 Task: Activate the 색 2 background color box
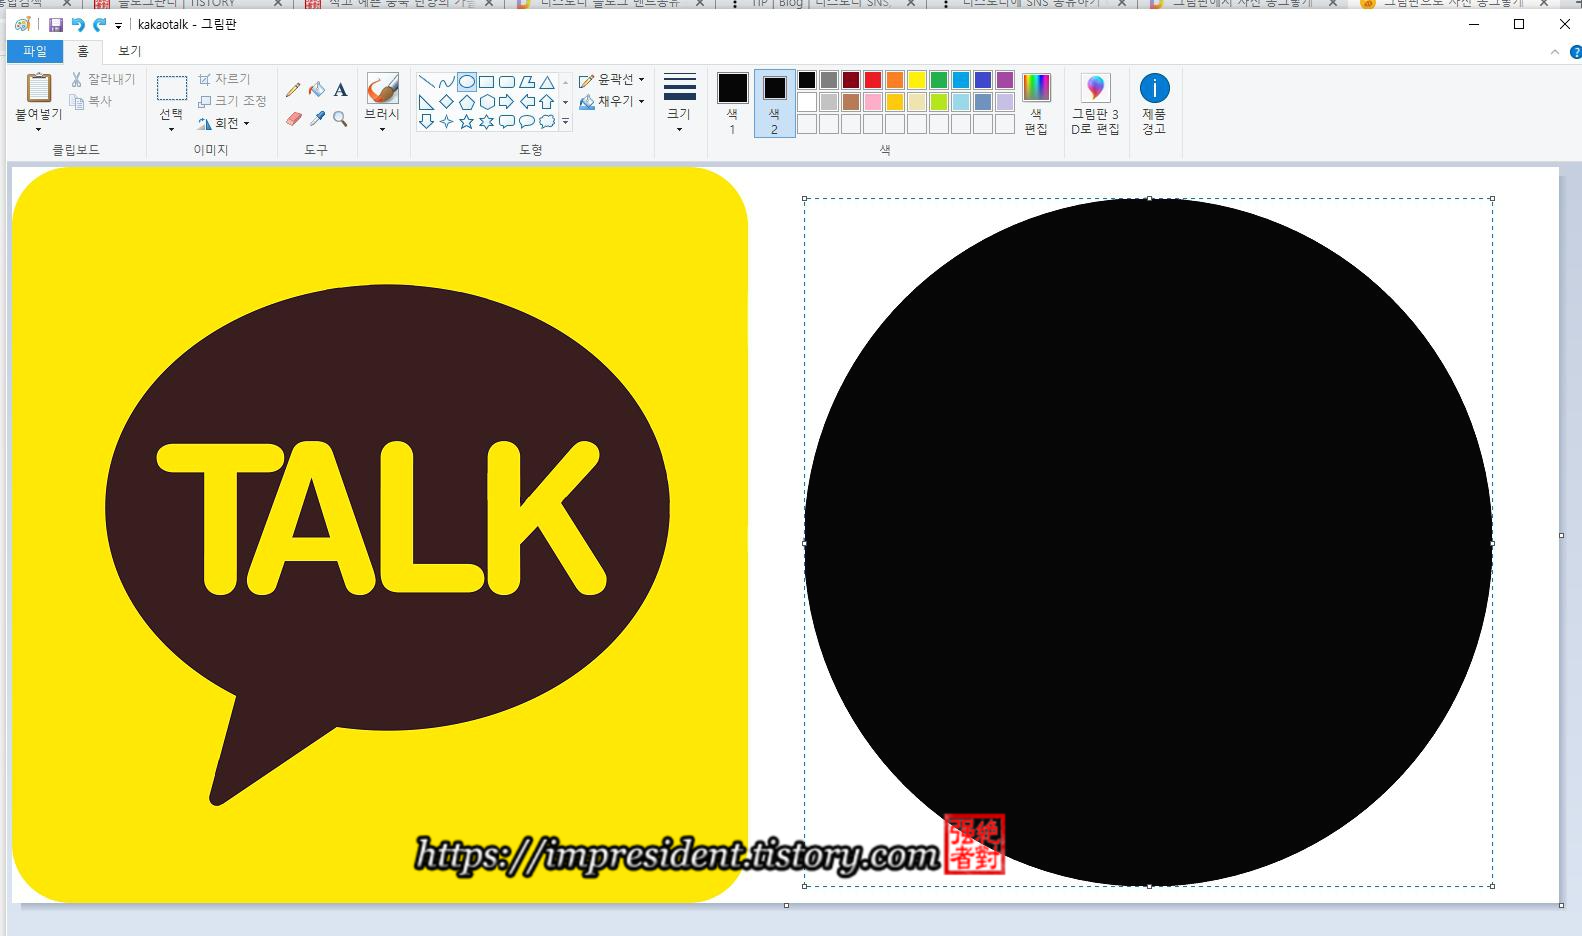[774, 102]
